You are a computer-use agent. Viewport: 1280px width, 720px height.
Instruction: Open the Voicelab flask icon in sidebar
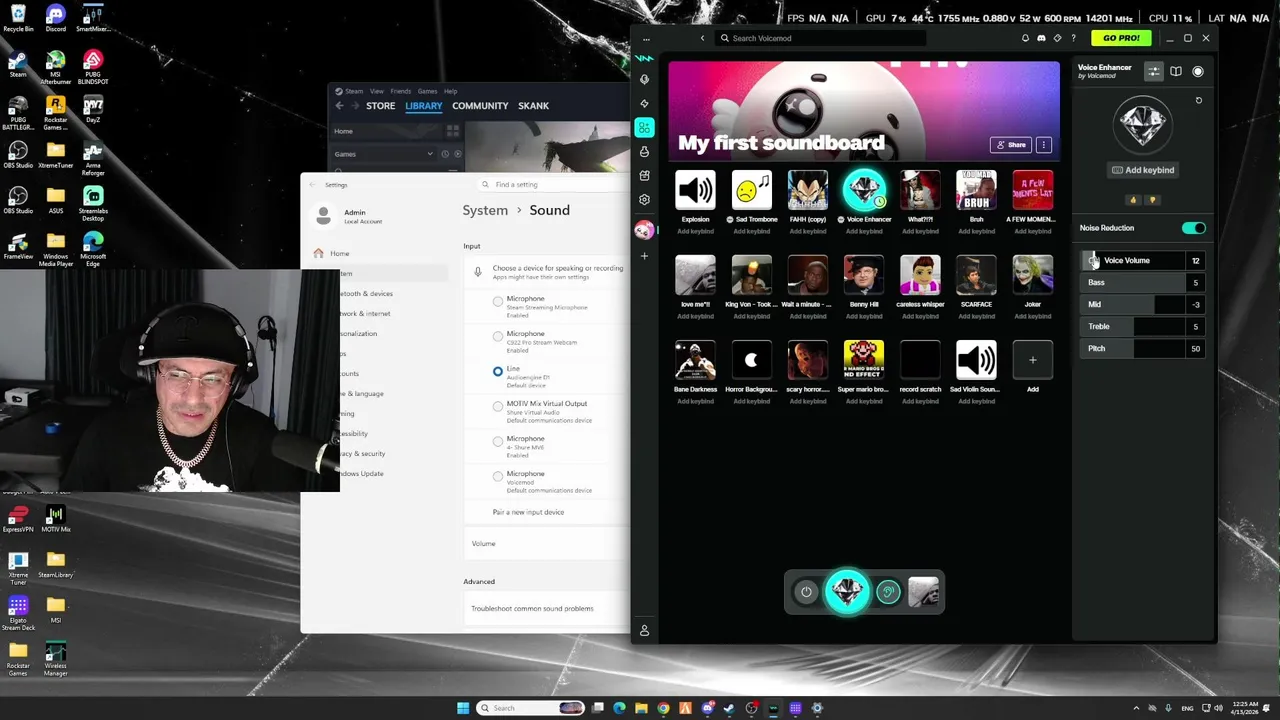[x=644, y=151]
